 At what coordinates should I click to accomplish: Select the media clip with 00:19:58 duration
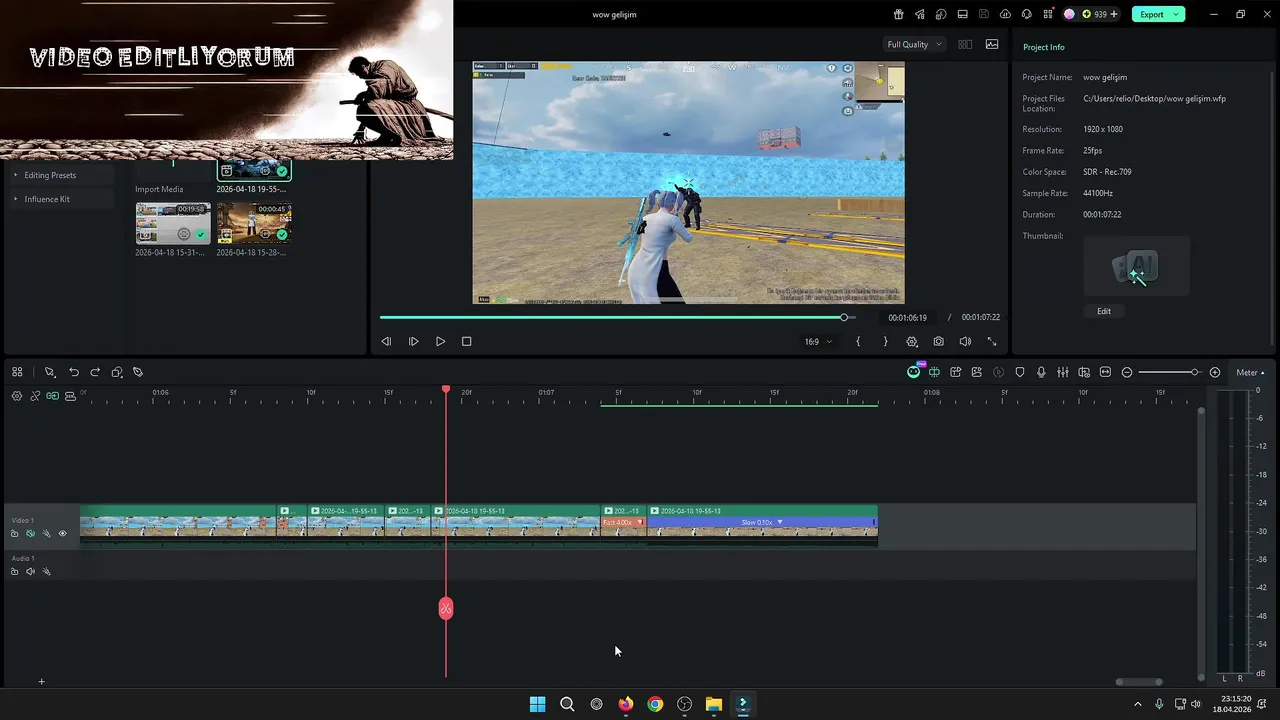click(173, 224)
